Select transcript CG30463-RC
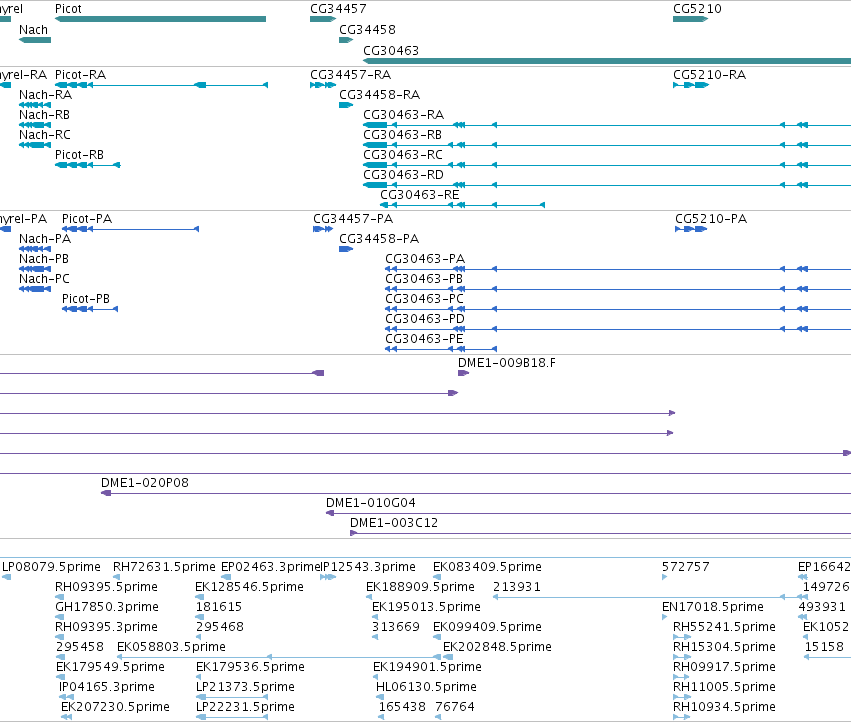The image size is (851, 722). click(x=607, y=164)
